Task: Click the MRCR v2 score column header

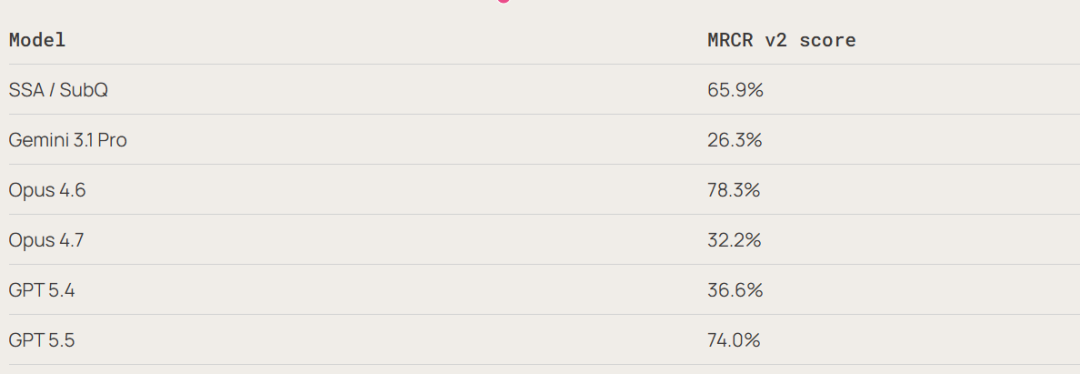Action: pyautogui.click(x=782, y=40)
